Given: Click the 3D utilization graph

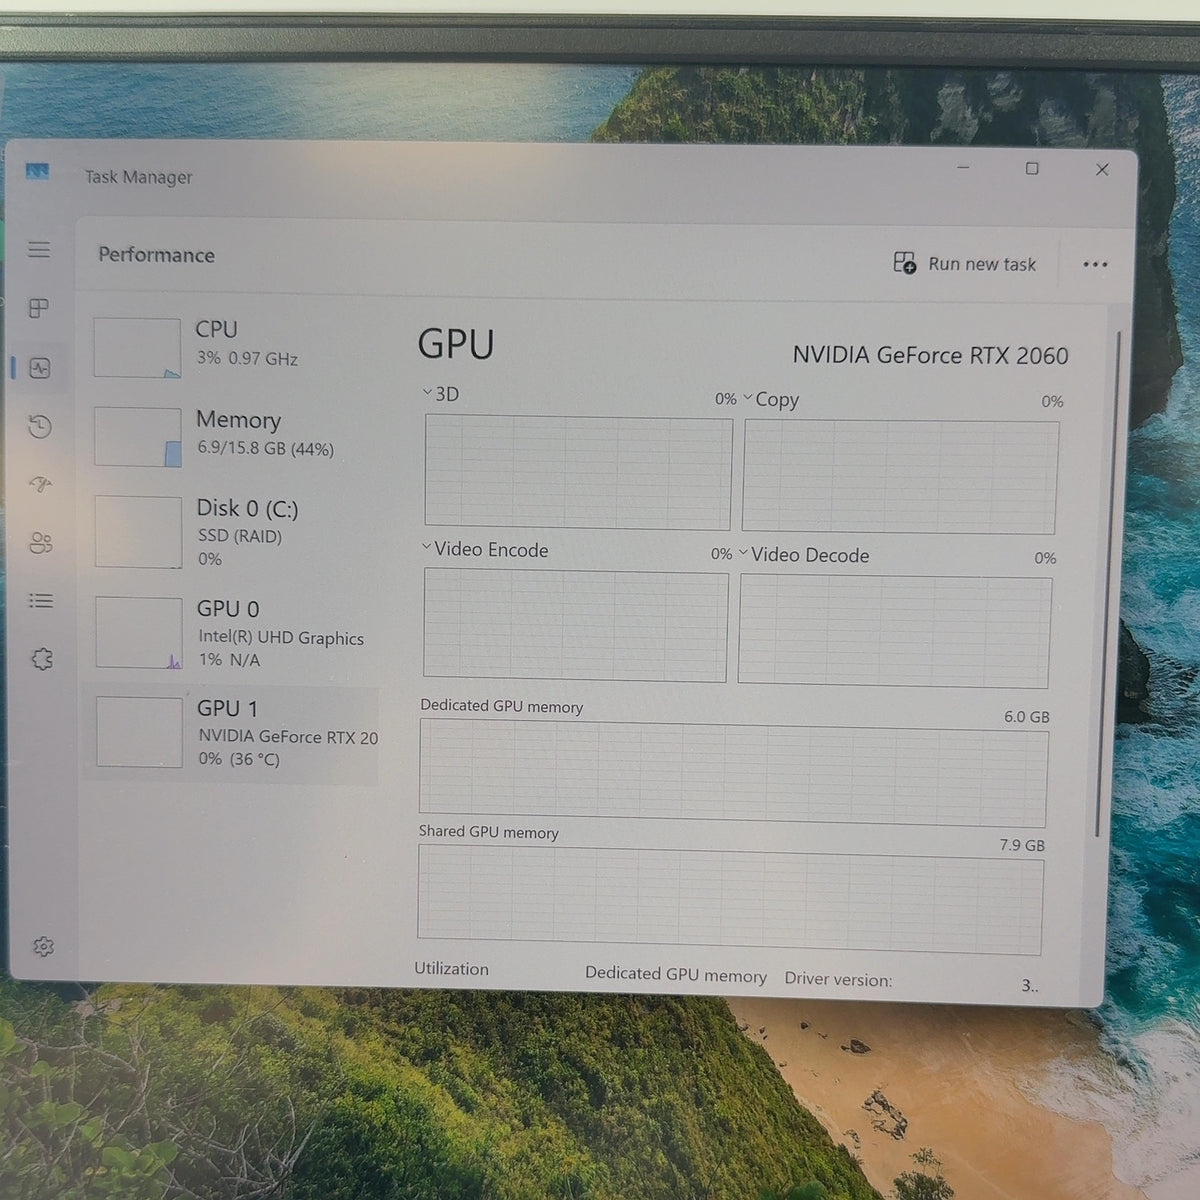Looking at the screenshot, I should pos(578,473).
